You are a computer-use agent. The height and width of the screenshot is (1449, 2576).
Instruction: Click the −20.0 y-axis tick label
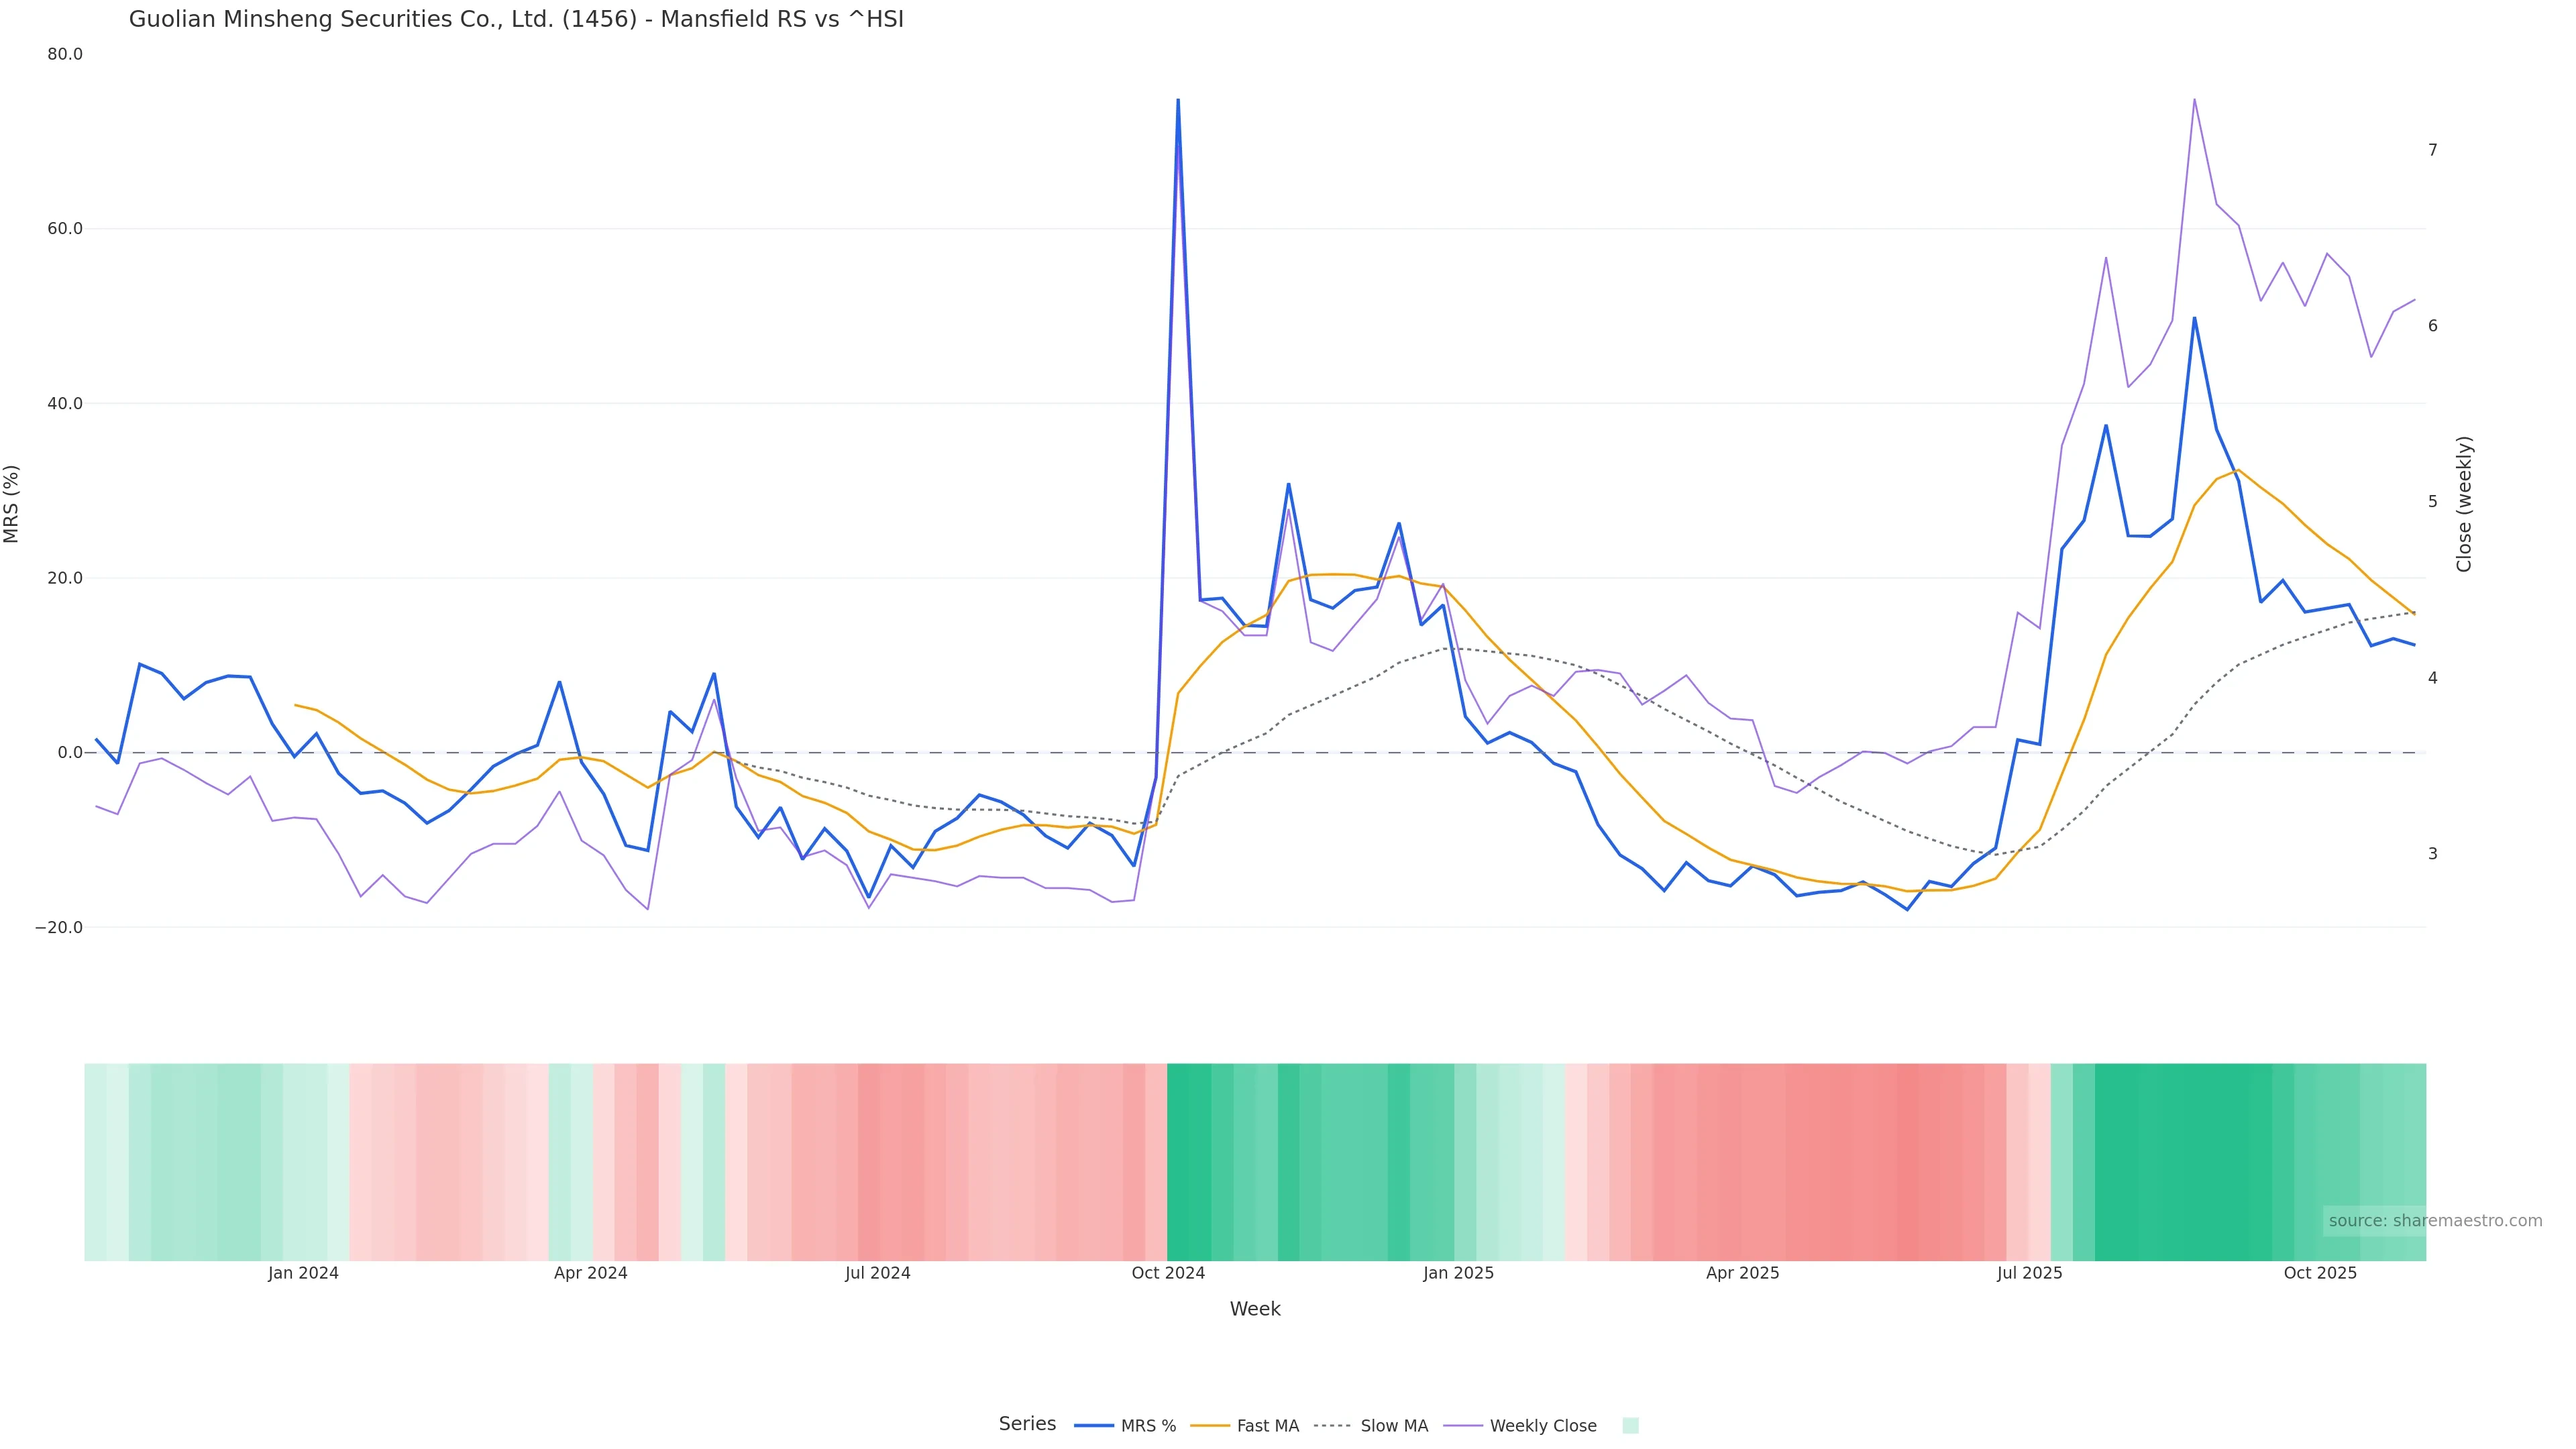(59, 928)
